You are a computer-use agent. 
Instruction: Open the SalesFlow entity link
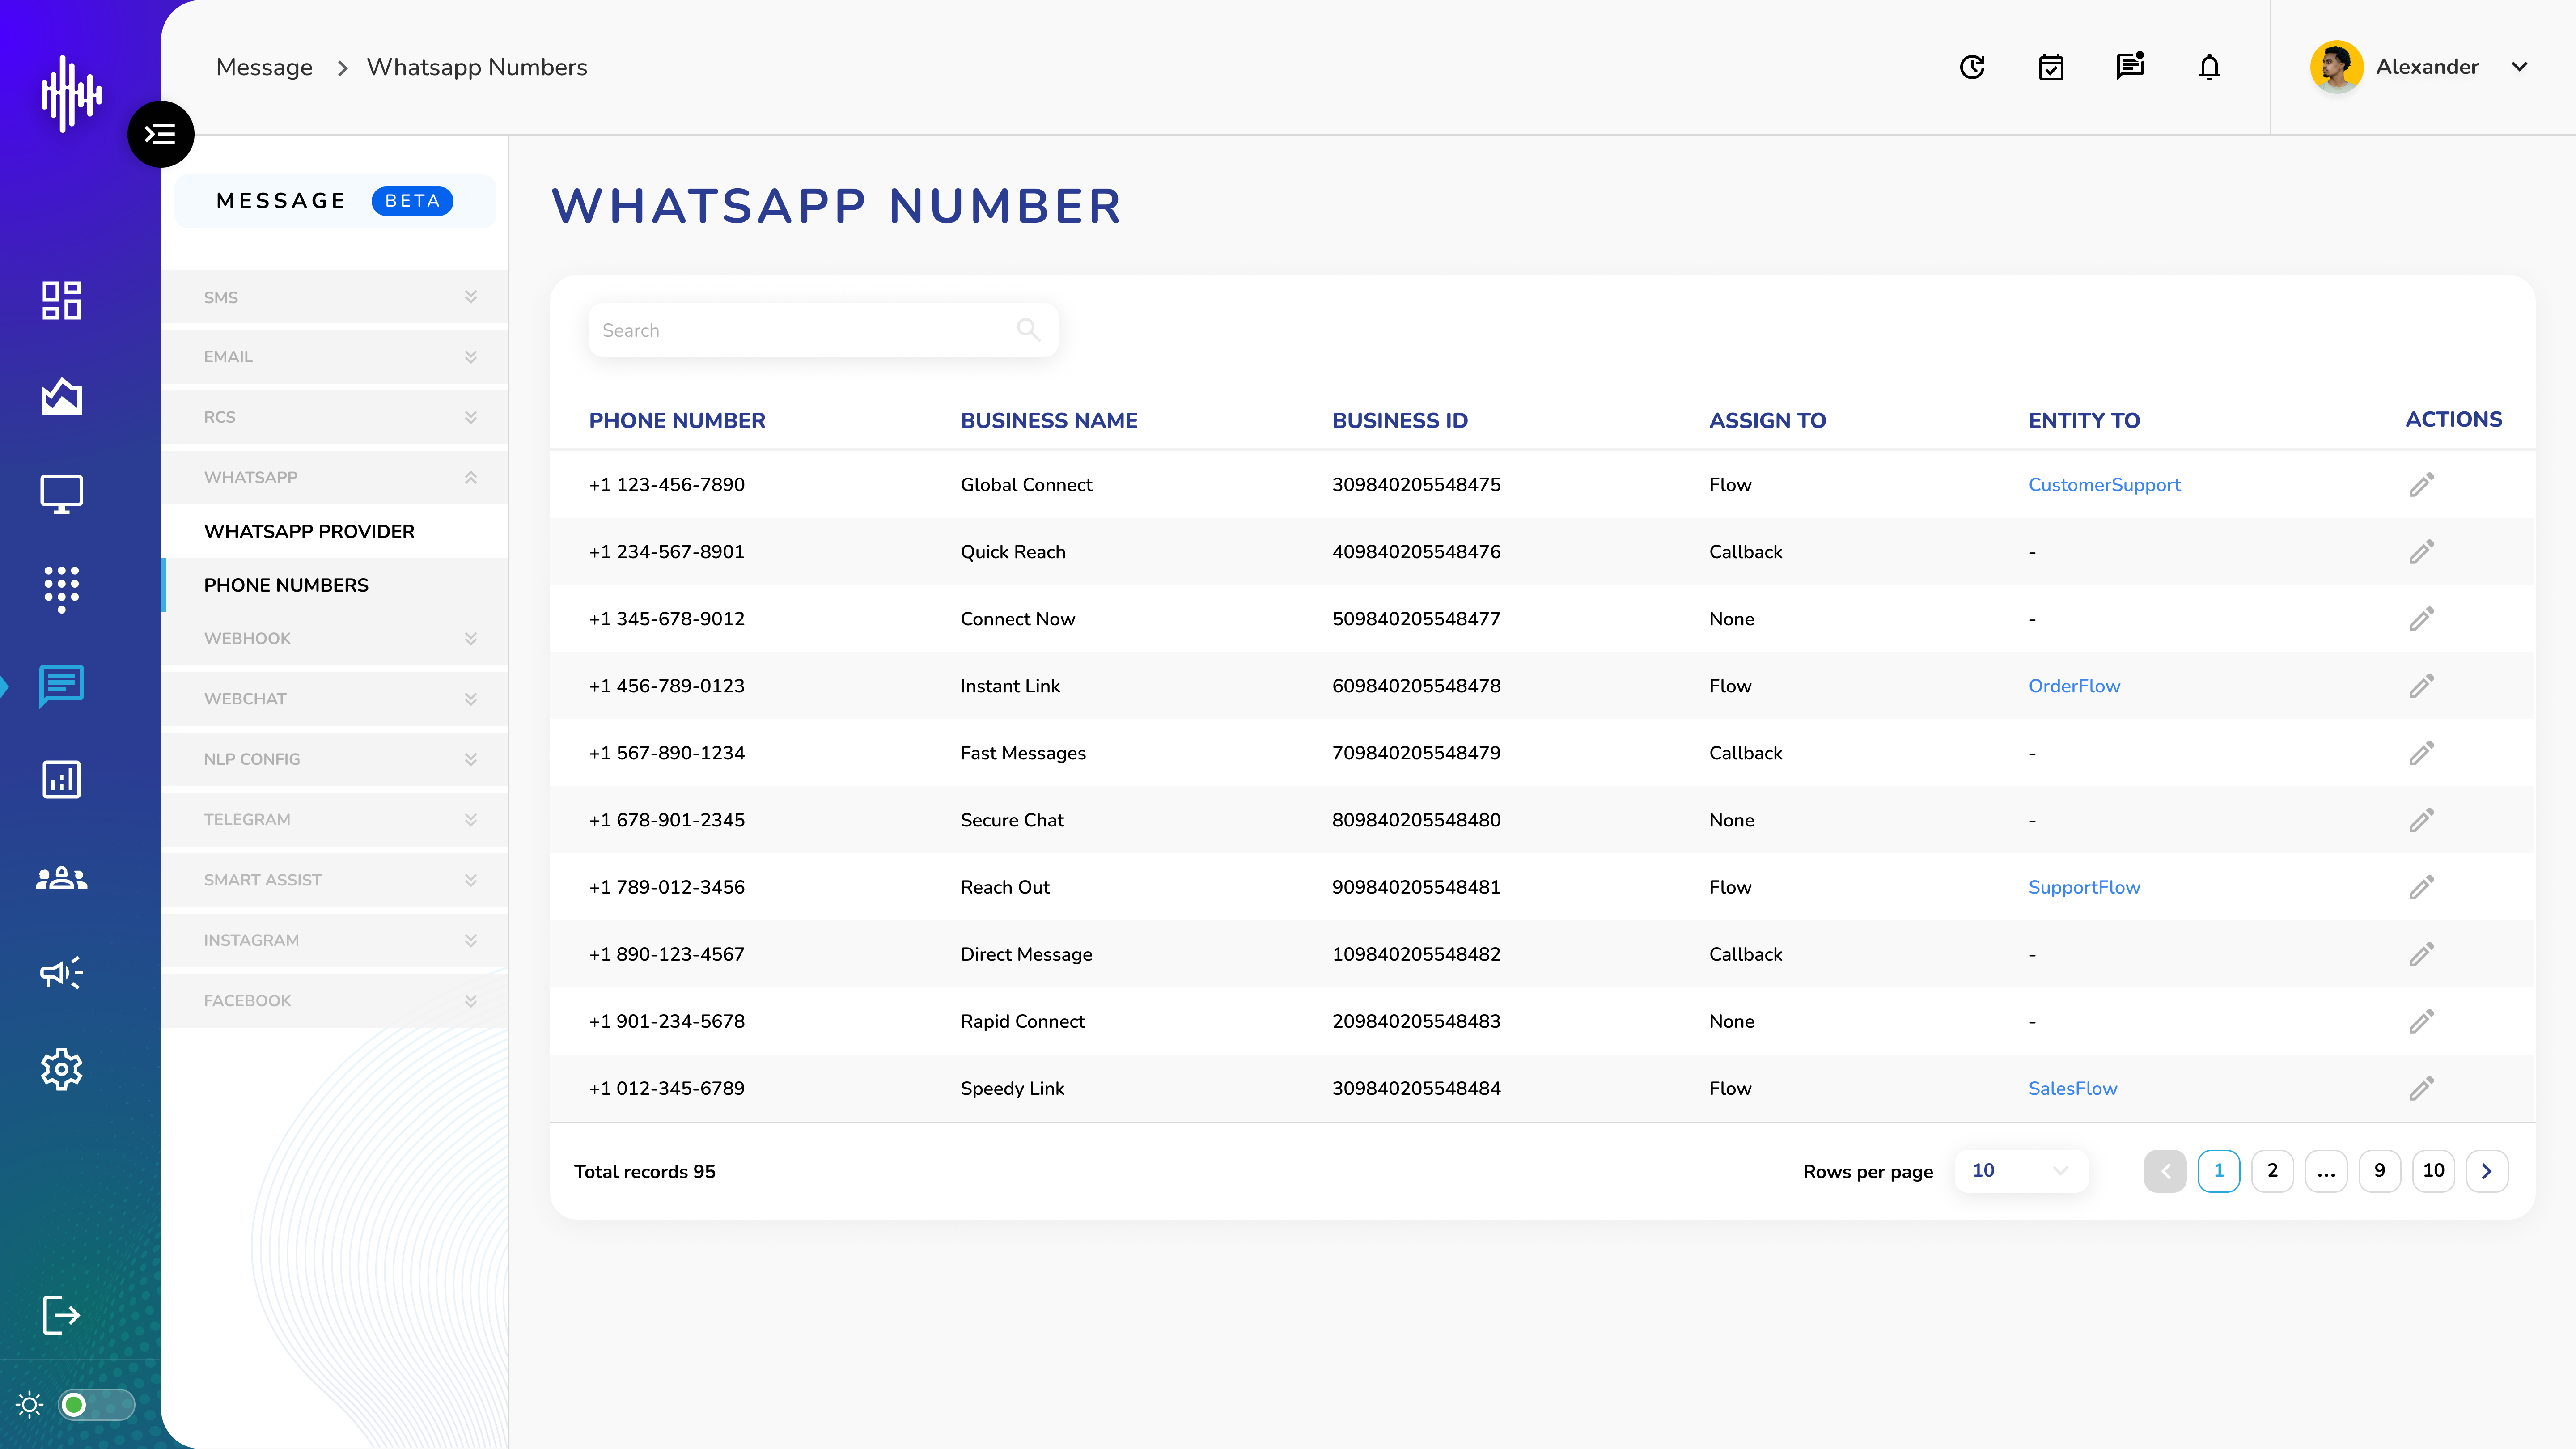2072,1088
